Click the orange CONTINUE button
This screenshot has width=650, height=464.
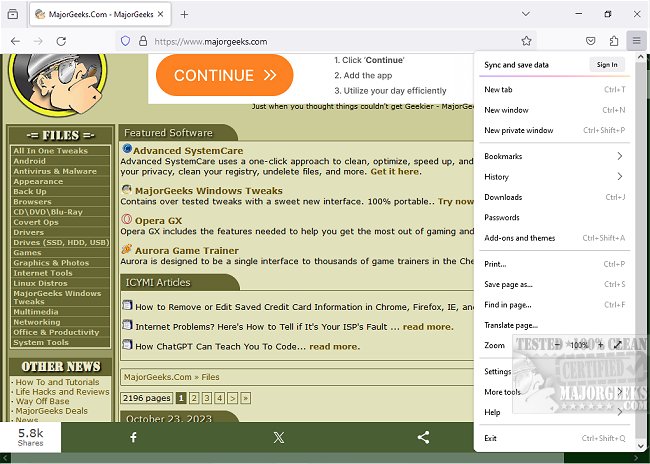coord(225,75)
